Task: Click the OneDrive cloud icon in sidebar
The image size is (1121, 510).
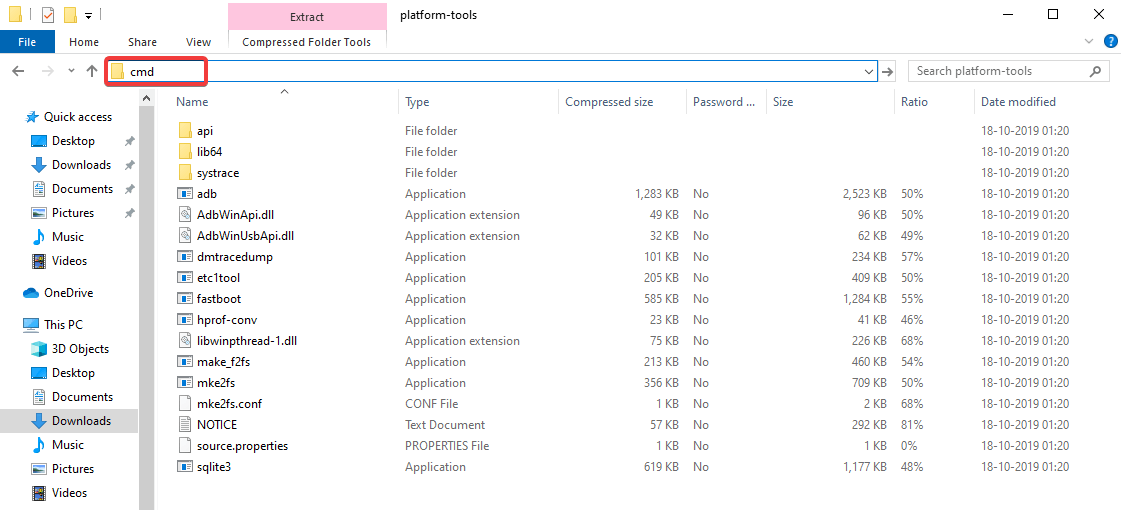Action: pyautogui.click(x=31, y=293)
